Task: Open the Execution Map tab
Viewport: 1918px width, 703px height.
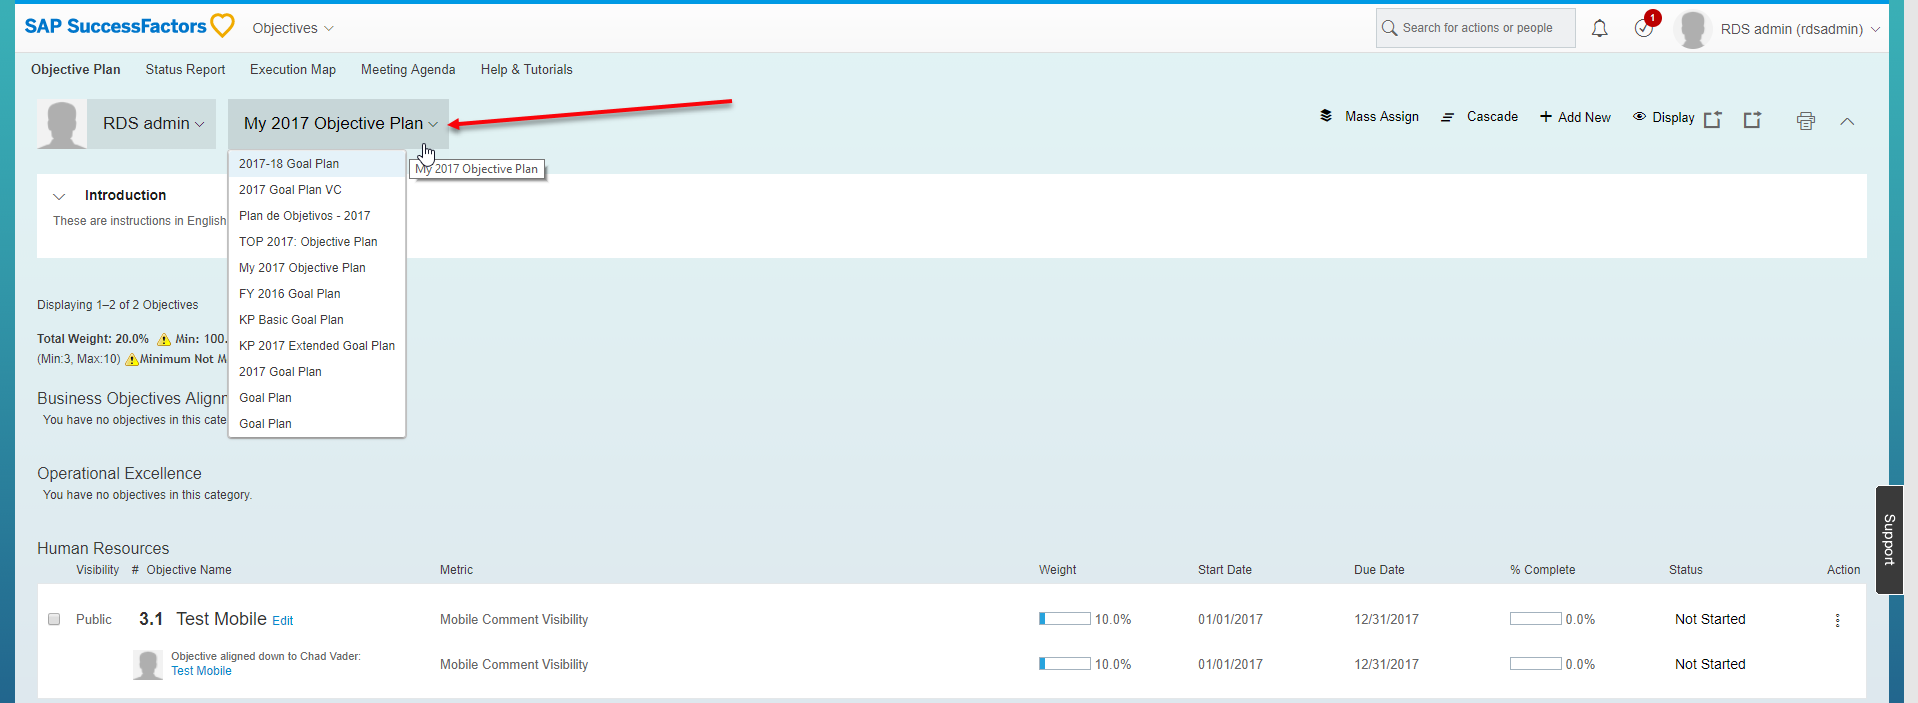Action: click(293, 69)
